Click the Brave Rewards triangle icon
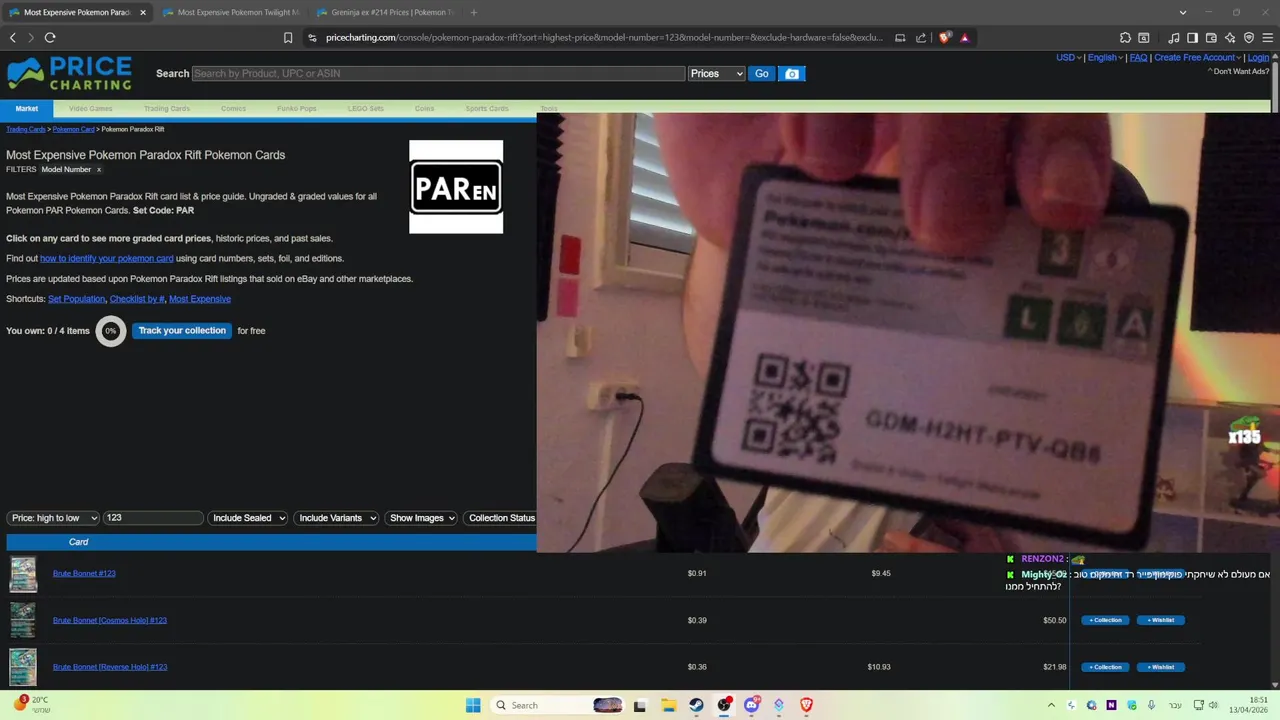The image size is (1280, 720). [x=964, y=38]
